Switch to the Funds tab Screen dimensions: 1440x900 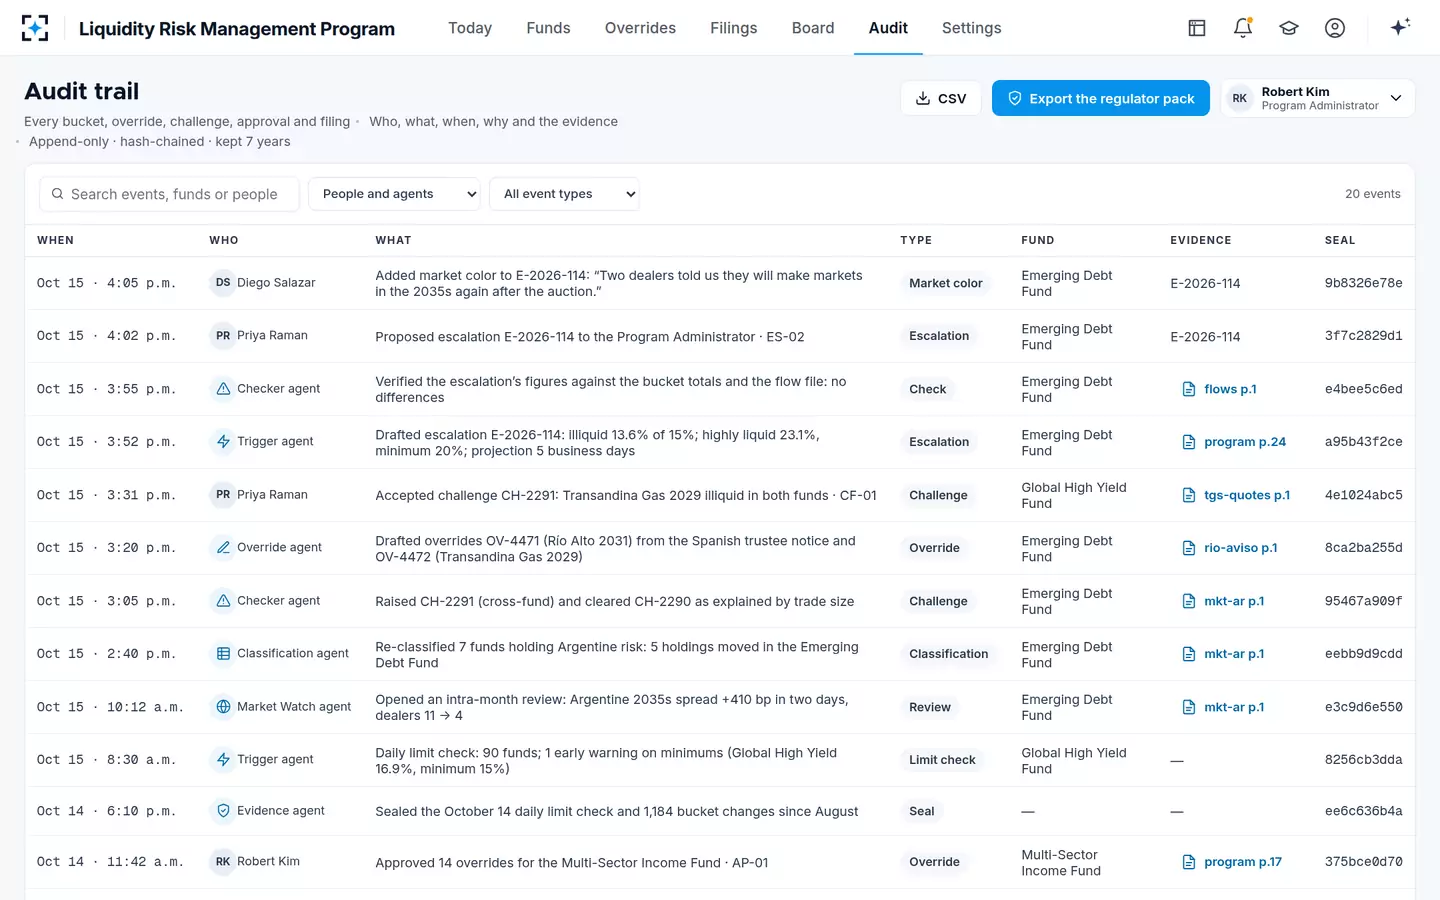(548, 28)
